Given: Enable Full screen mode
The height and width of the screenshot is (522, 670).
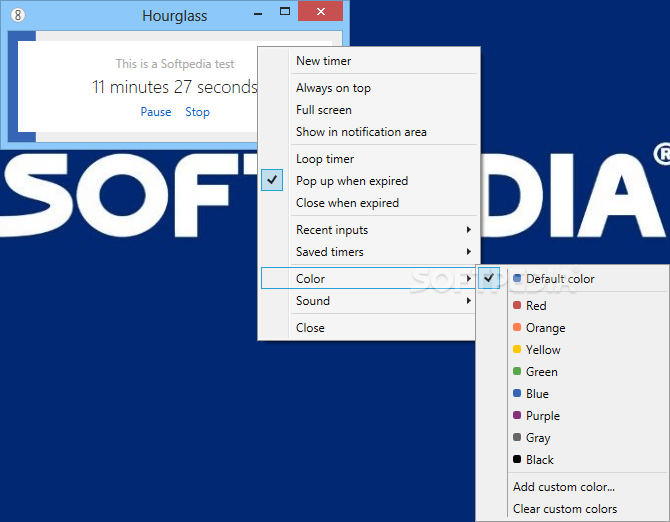Looking at the screenshot, I should click(x=369, y=110).
